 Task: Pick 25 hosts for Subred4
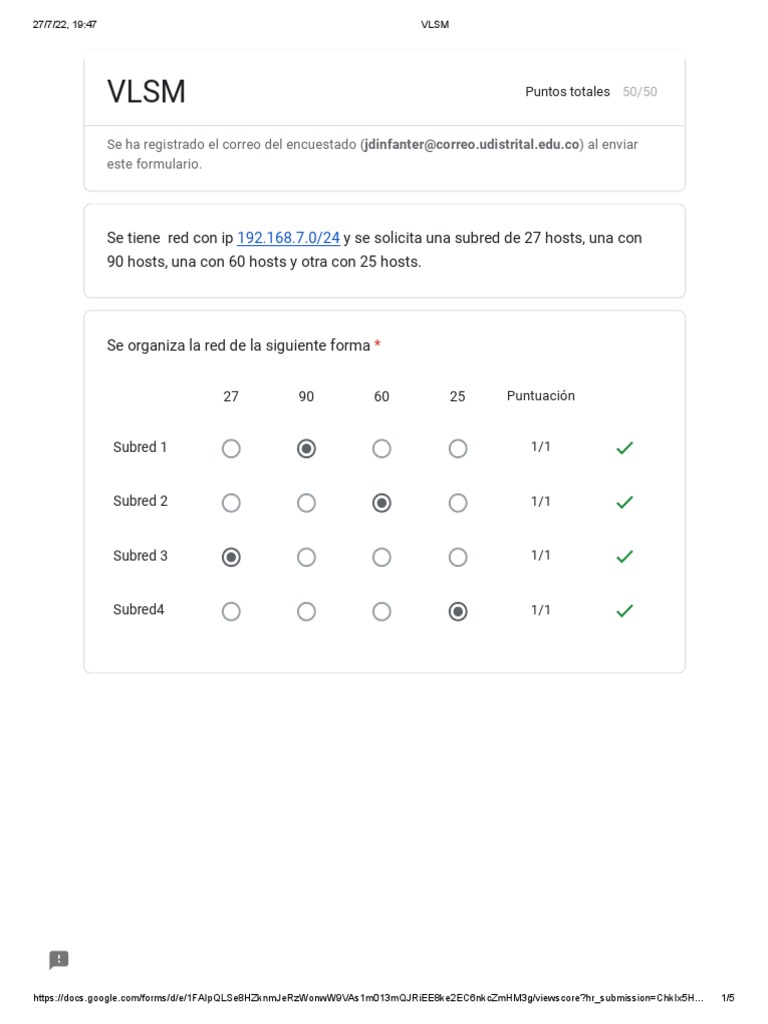tap(458, 611)
